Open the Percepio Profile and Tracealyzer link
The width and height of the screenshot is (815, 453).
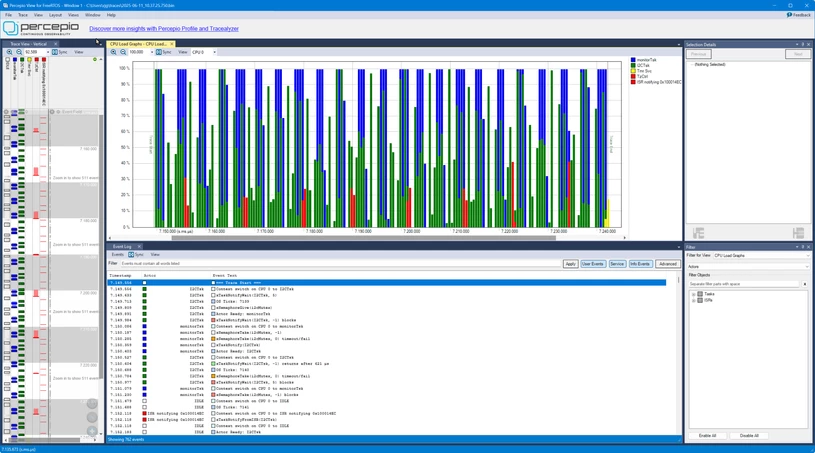click(x=164, y=29)
